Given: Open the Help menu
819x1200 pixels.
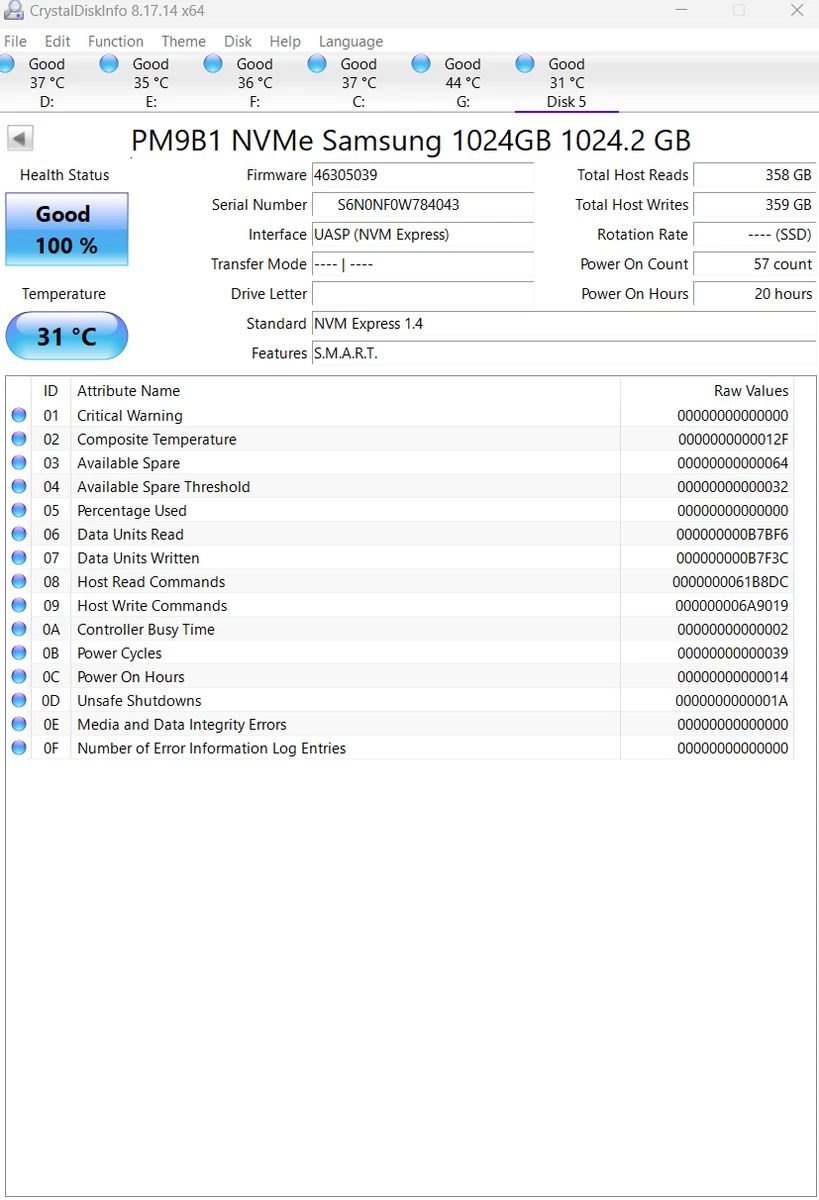Looking at the screenshot, I should tap(285, 41).
